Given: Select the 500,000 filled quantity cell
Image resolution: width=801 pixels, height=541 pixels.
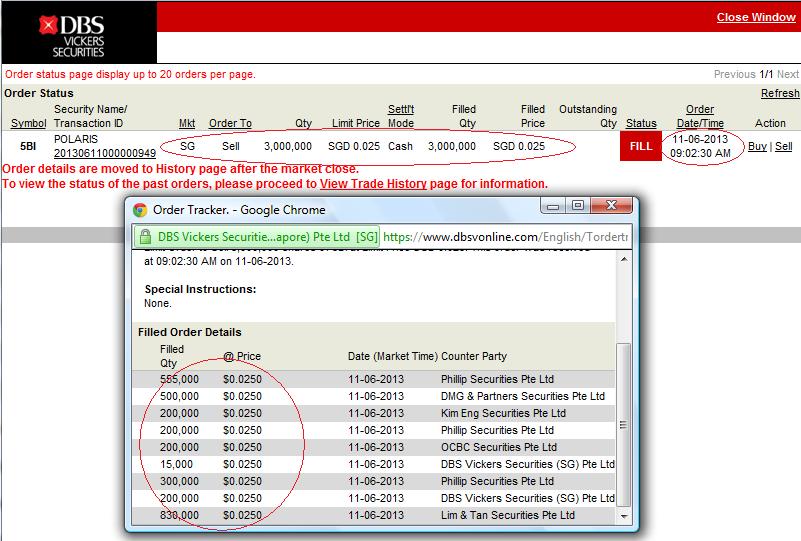Looking at the screenshot, I should 179,396.
